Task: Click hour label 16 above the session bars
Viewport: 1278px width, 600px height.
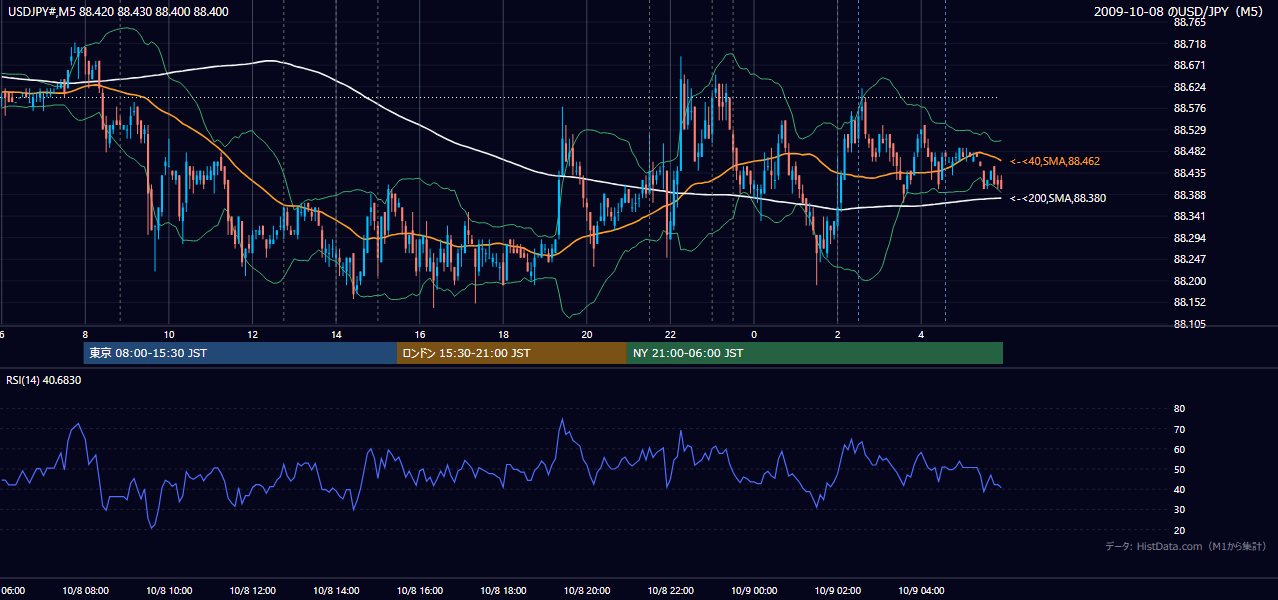Action: coord(420,334)
